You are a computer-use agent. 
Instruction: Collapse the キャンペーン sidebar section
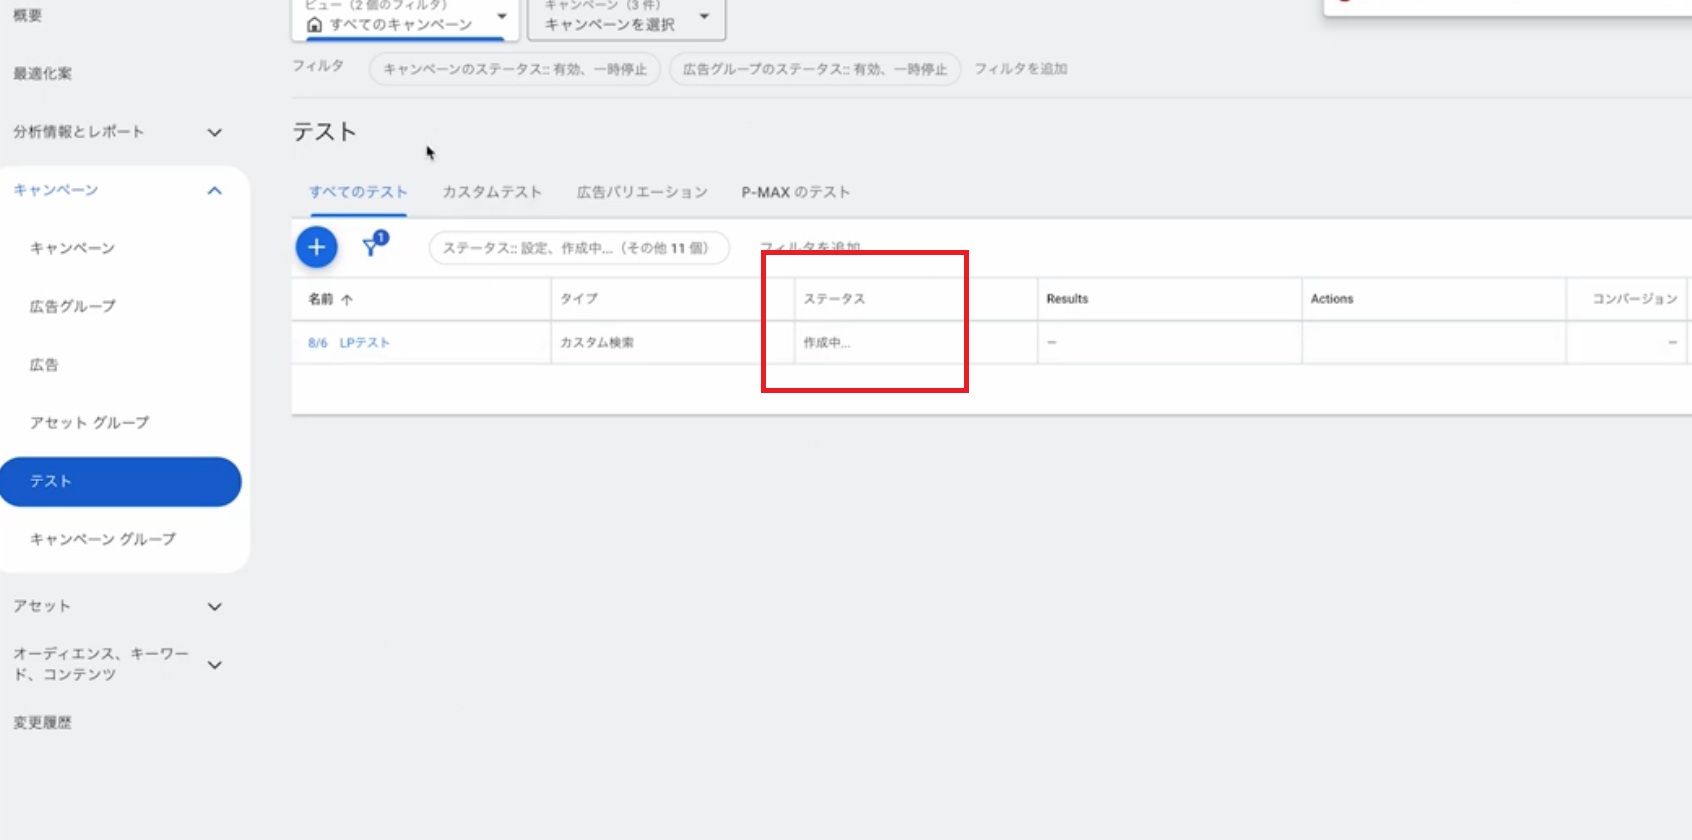[x=214, y=190]
